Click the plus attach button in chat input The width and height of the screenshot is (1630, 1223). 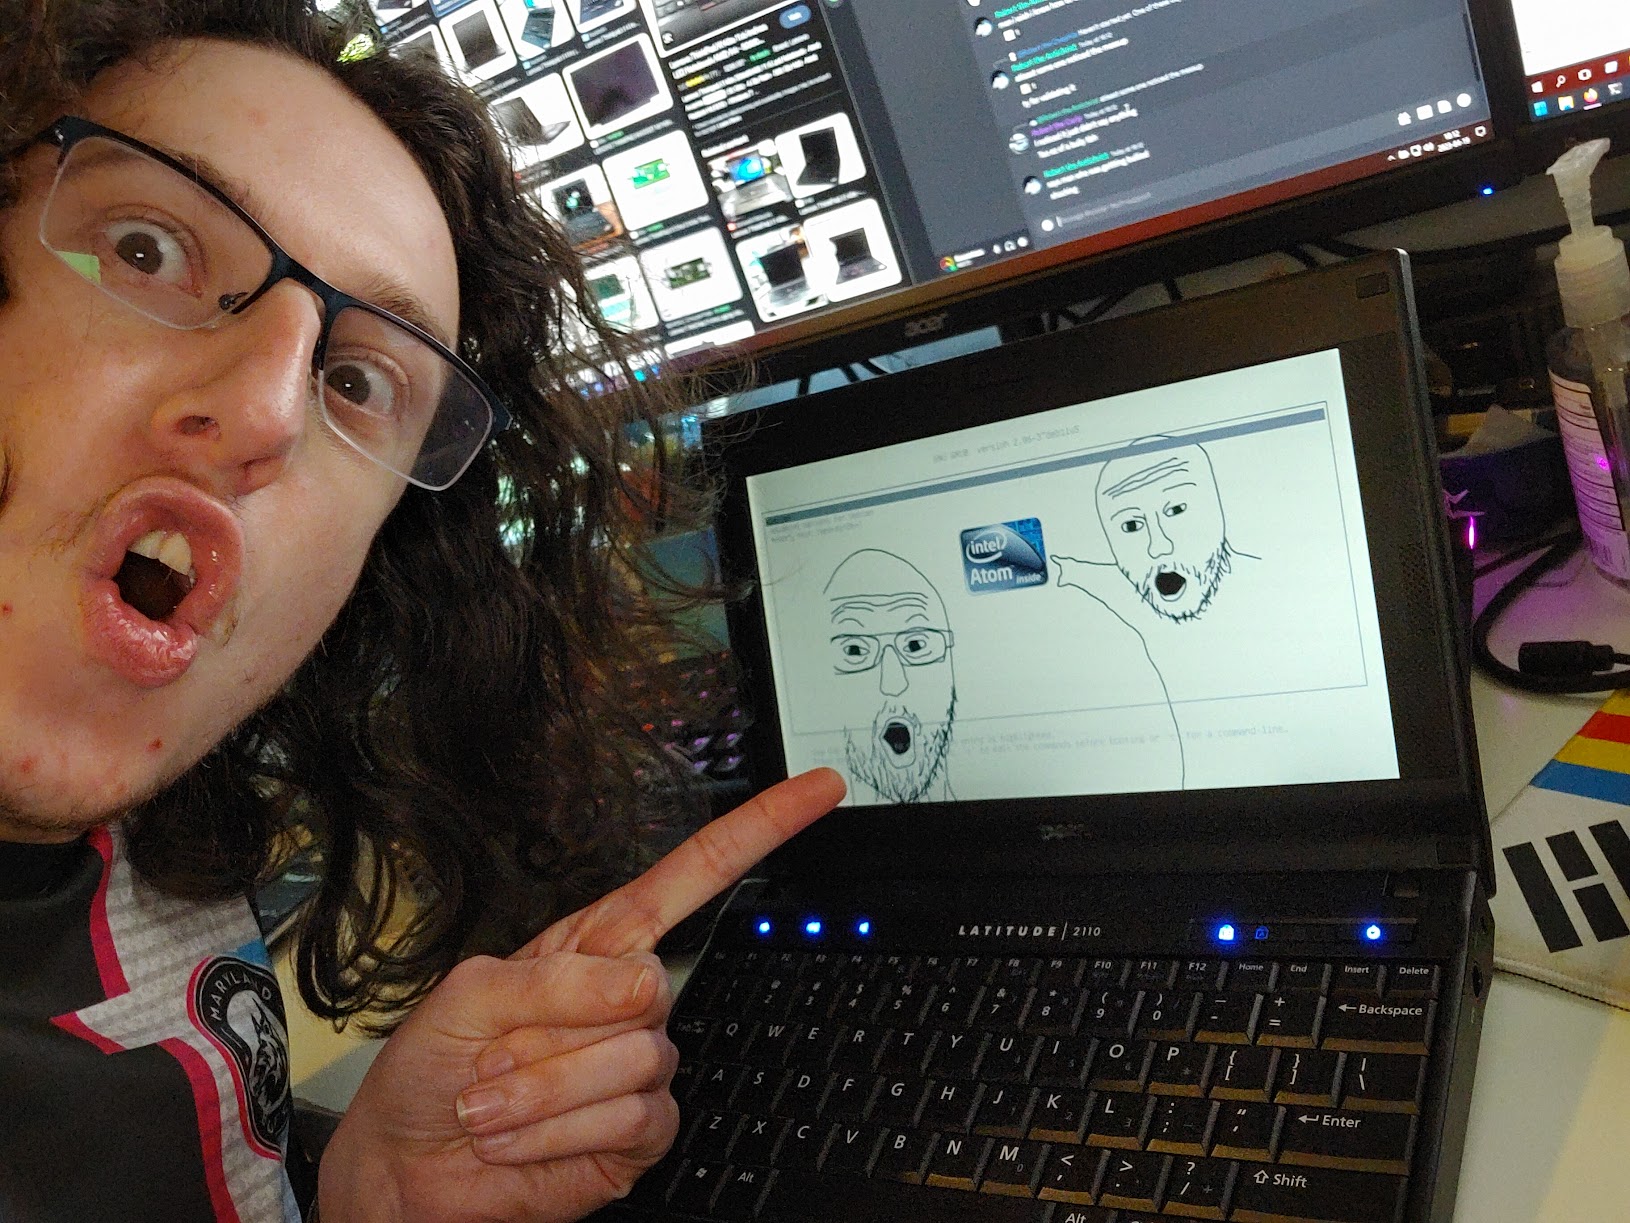pos(1047,224)
